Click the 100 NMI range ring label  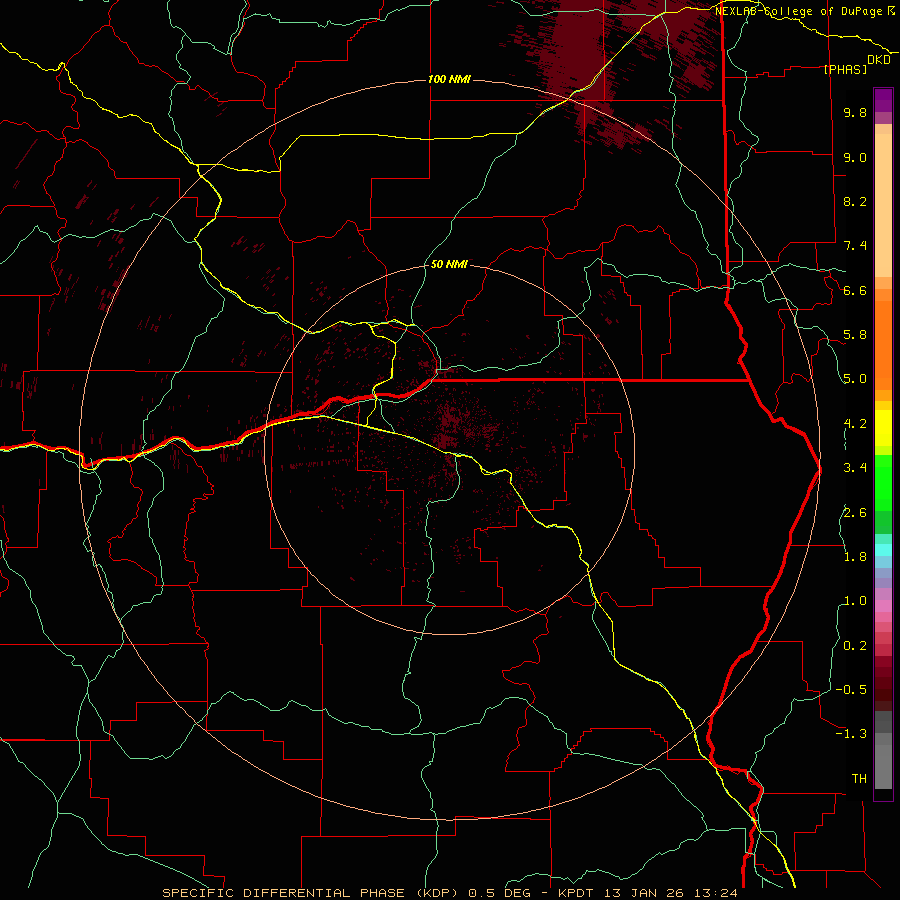pyautogui.click(x=449, y=79)
